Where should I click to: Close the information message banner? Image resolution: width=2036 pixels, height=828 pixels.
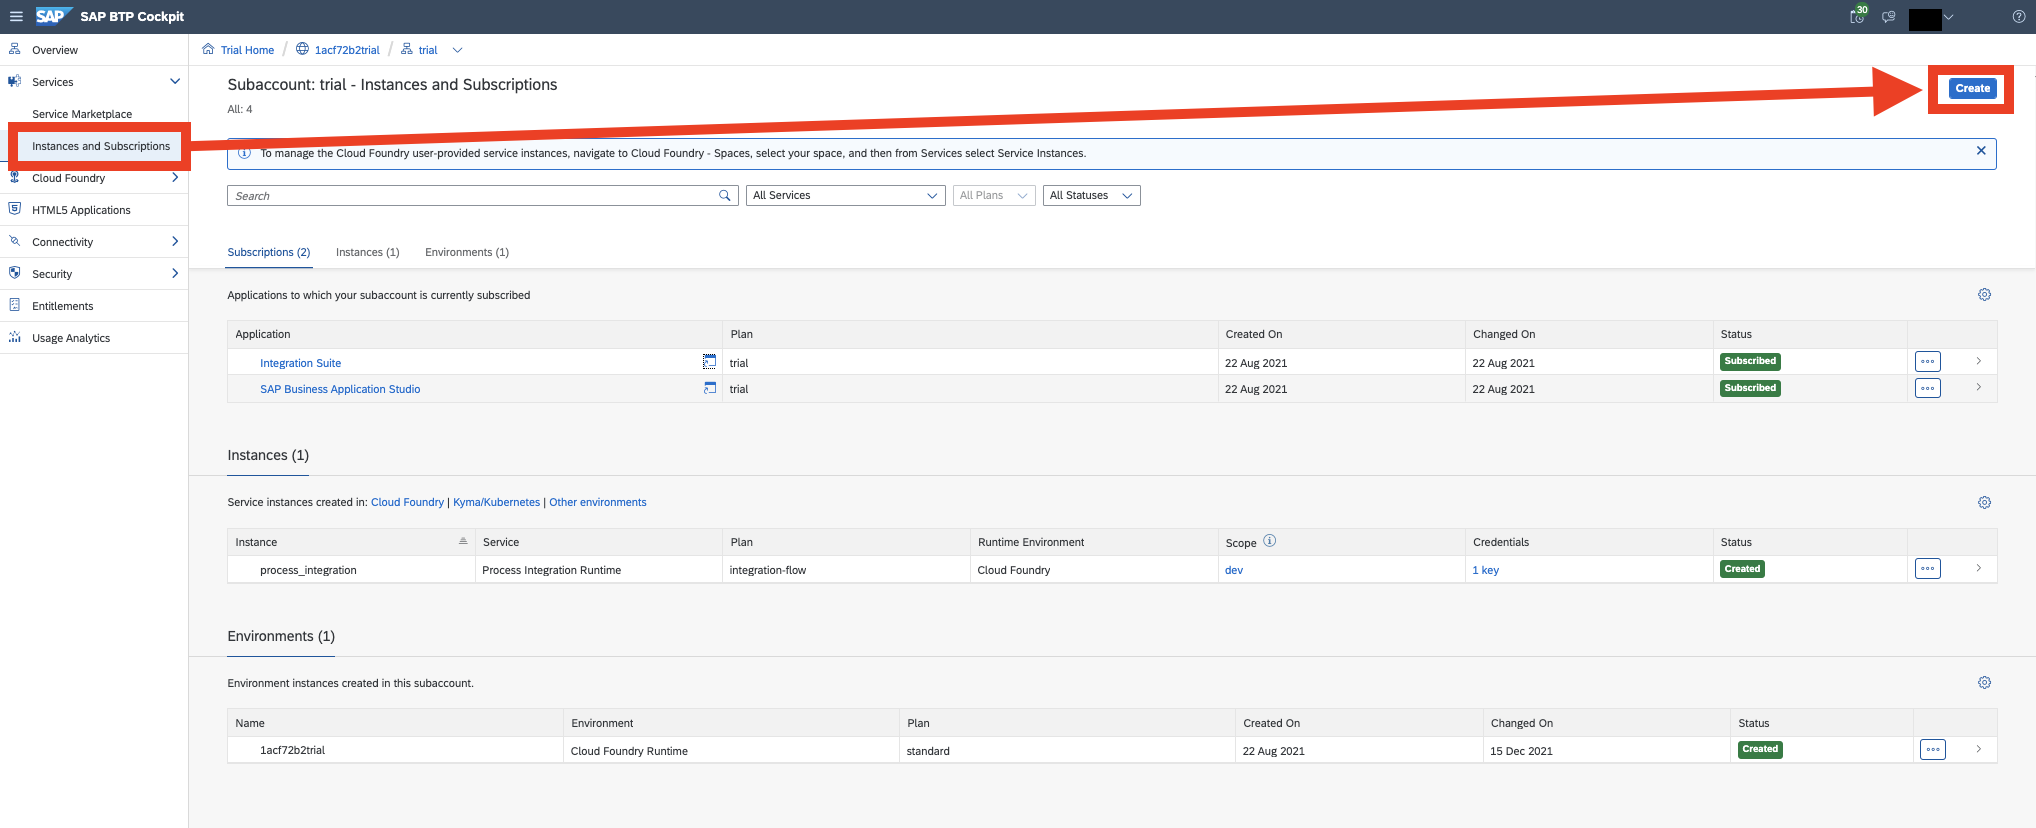click(1981, 151)
